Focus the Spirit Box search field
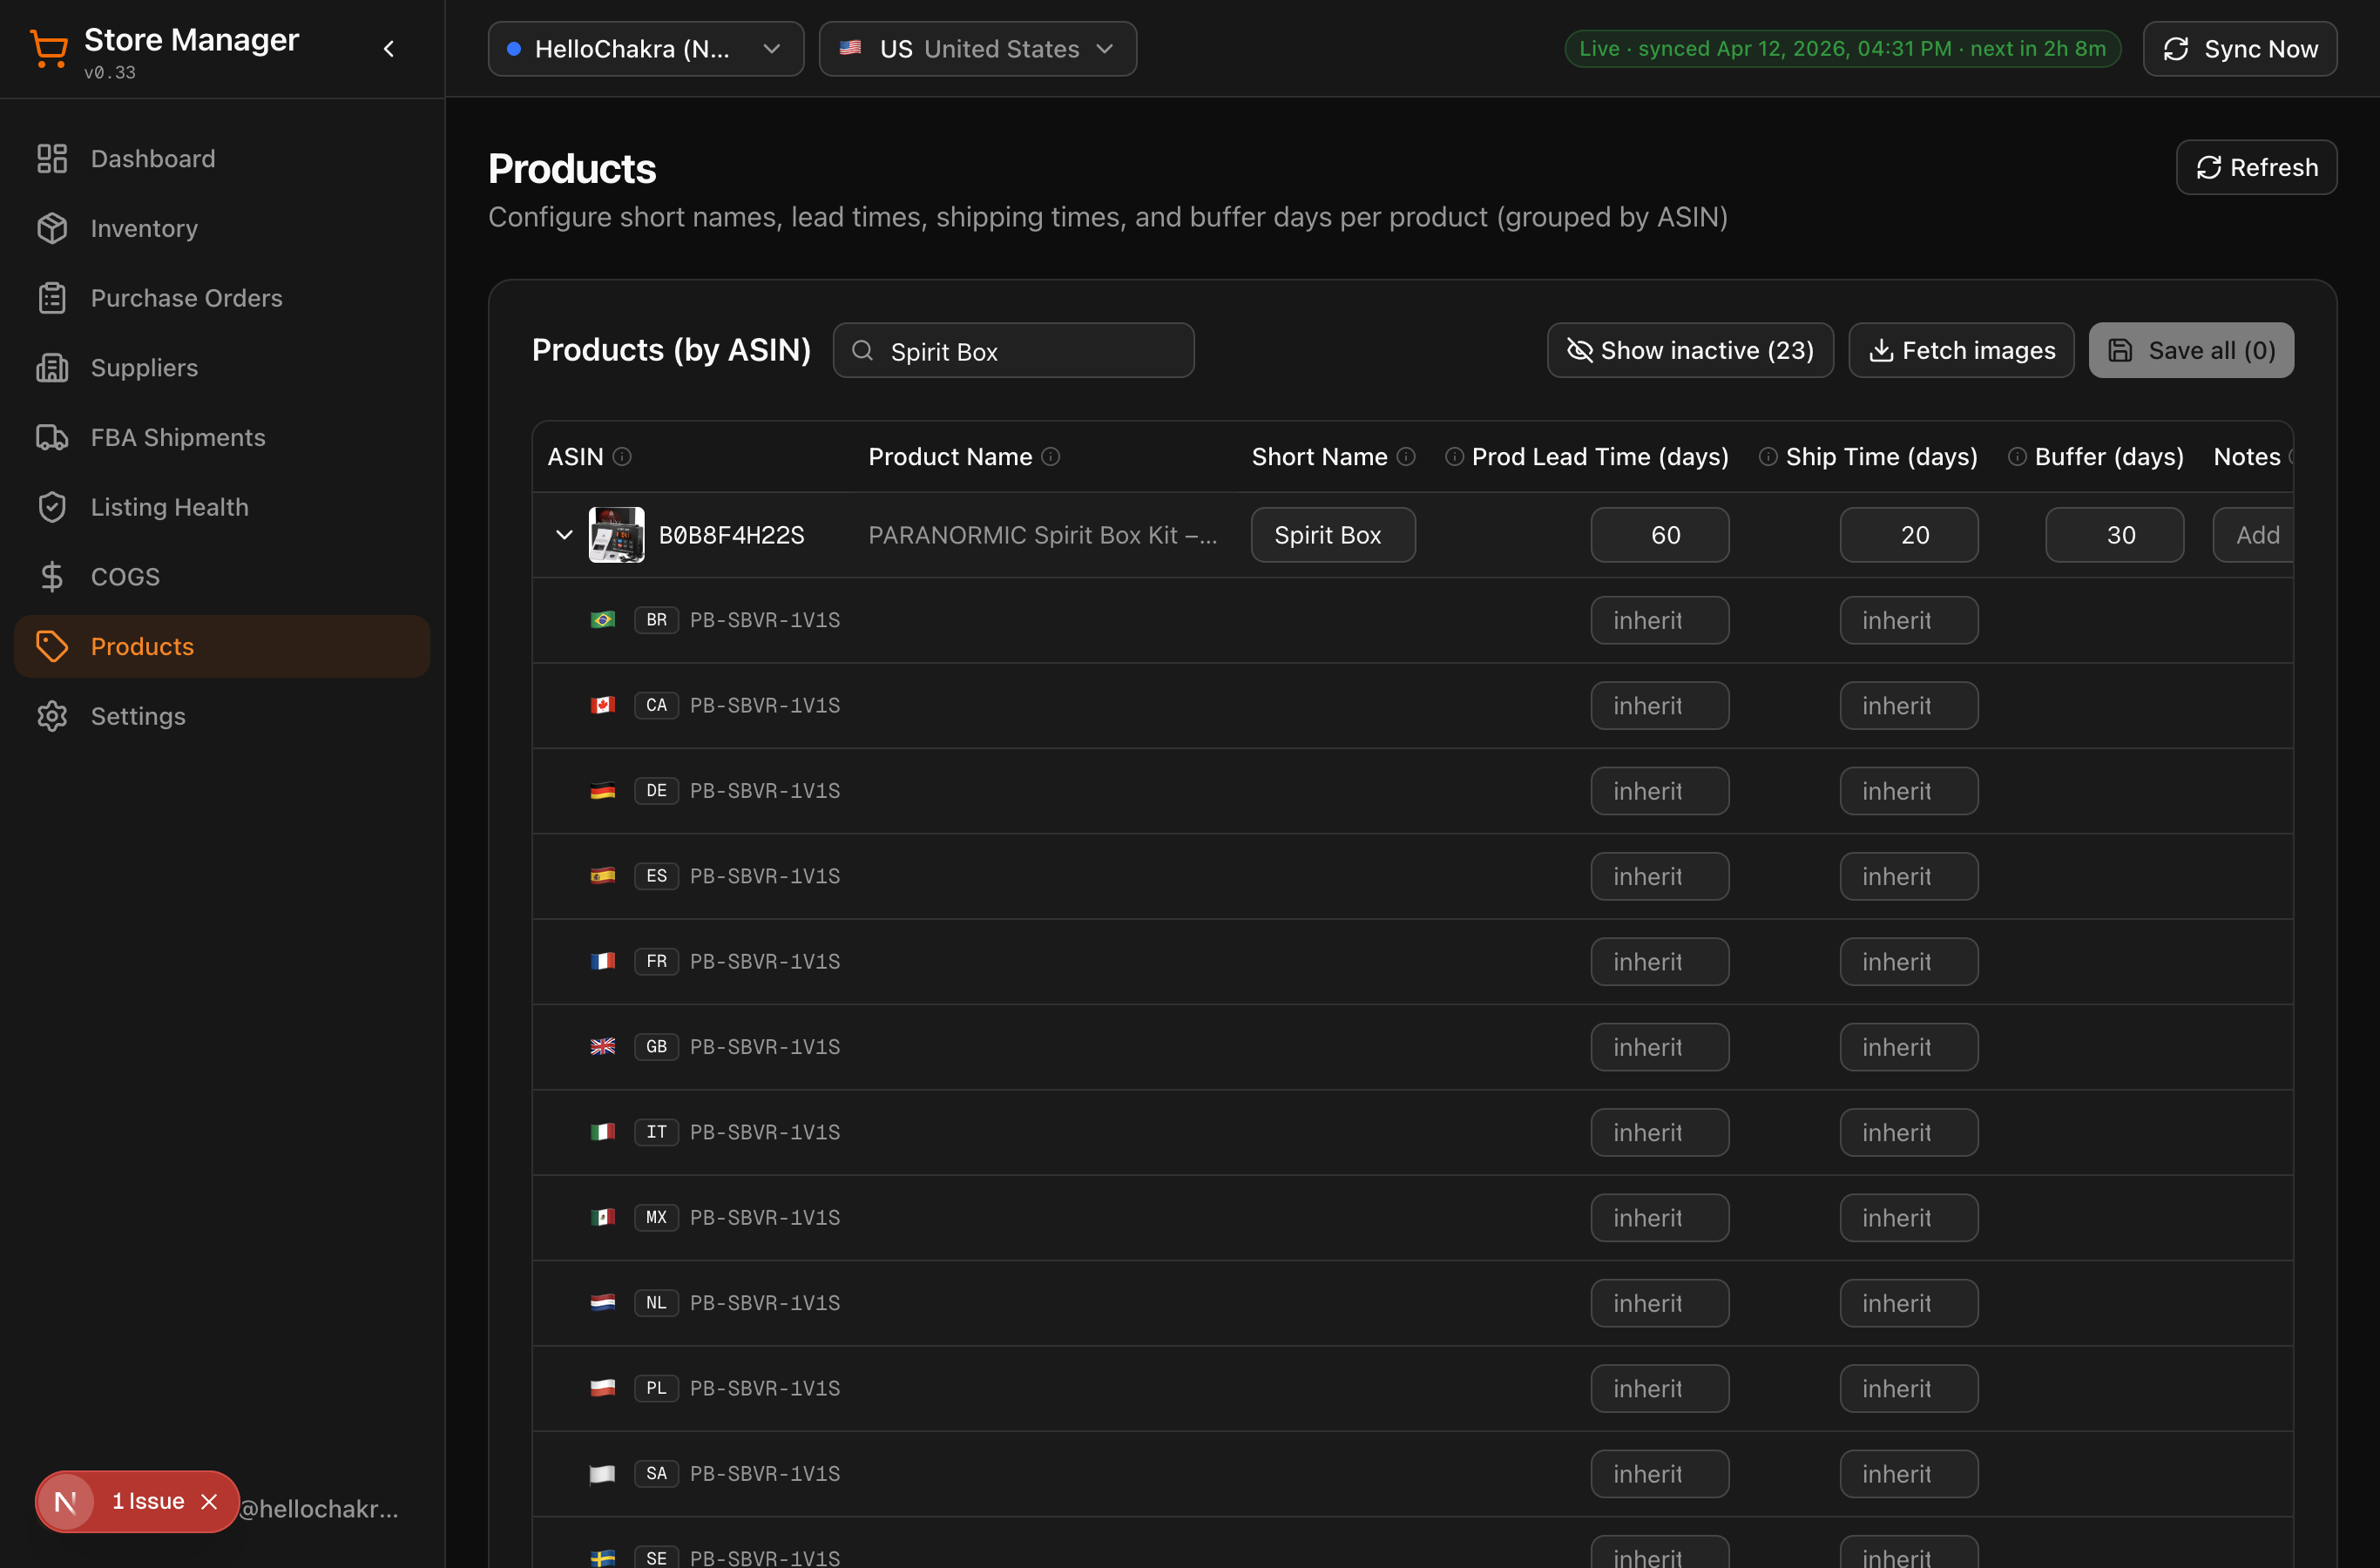 click(x=1014, y=350)
